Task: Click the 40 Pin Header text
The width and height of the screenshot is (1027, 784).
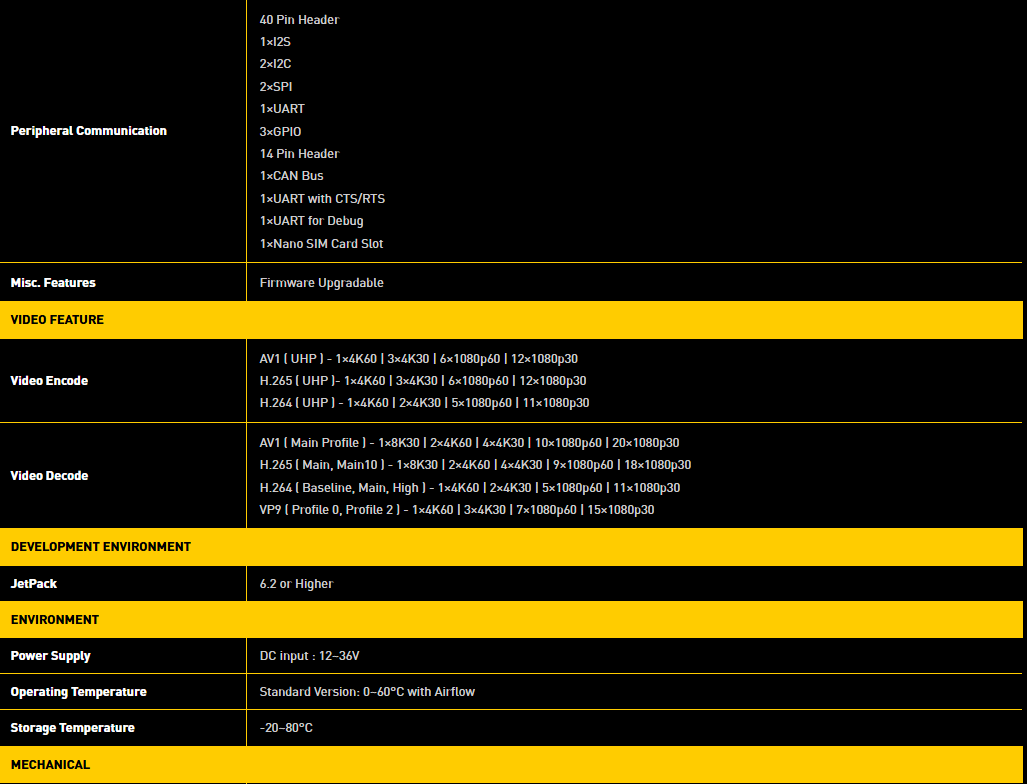Action: [x=299, y=20]
